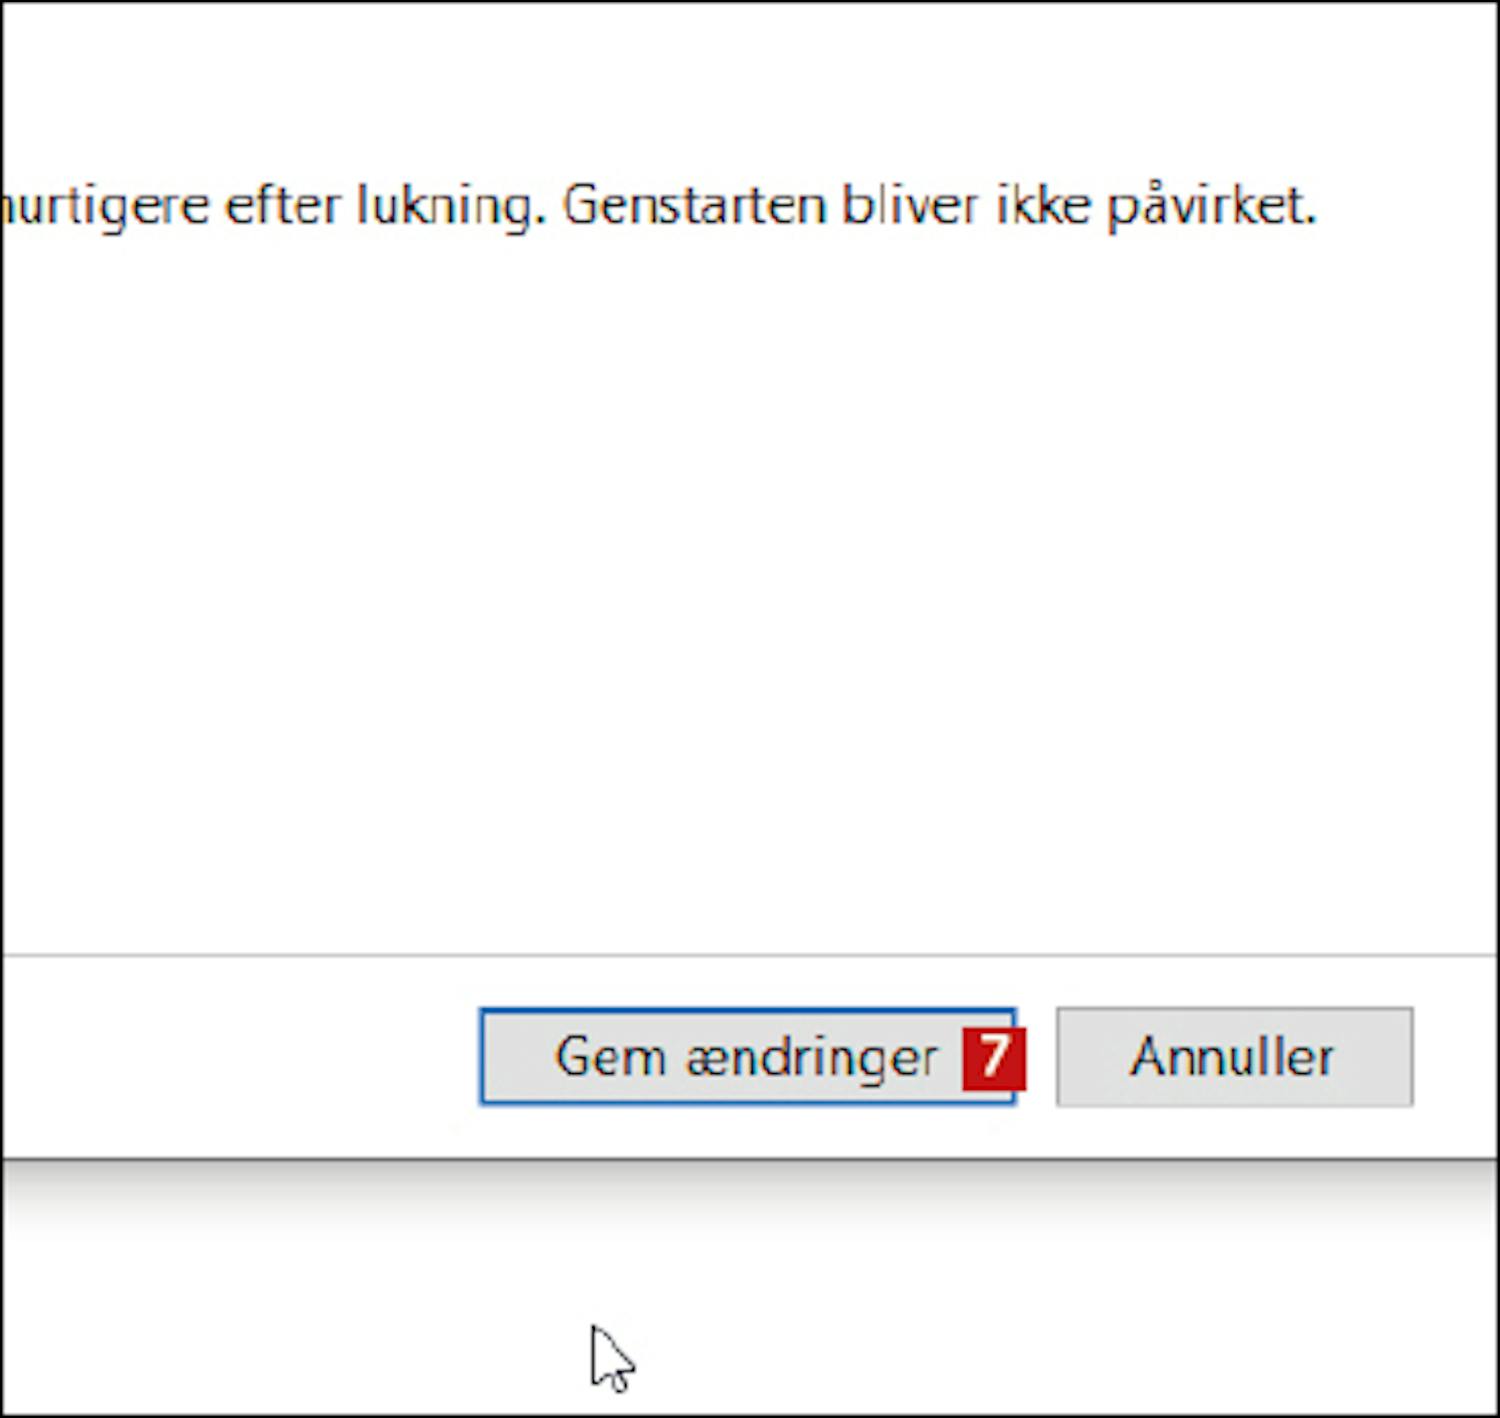Click the blank footer area left of Gem ændringer
Screen dimensions: 1500x1418
(x=240, y=1057)
